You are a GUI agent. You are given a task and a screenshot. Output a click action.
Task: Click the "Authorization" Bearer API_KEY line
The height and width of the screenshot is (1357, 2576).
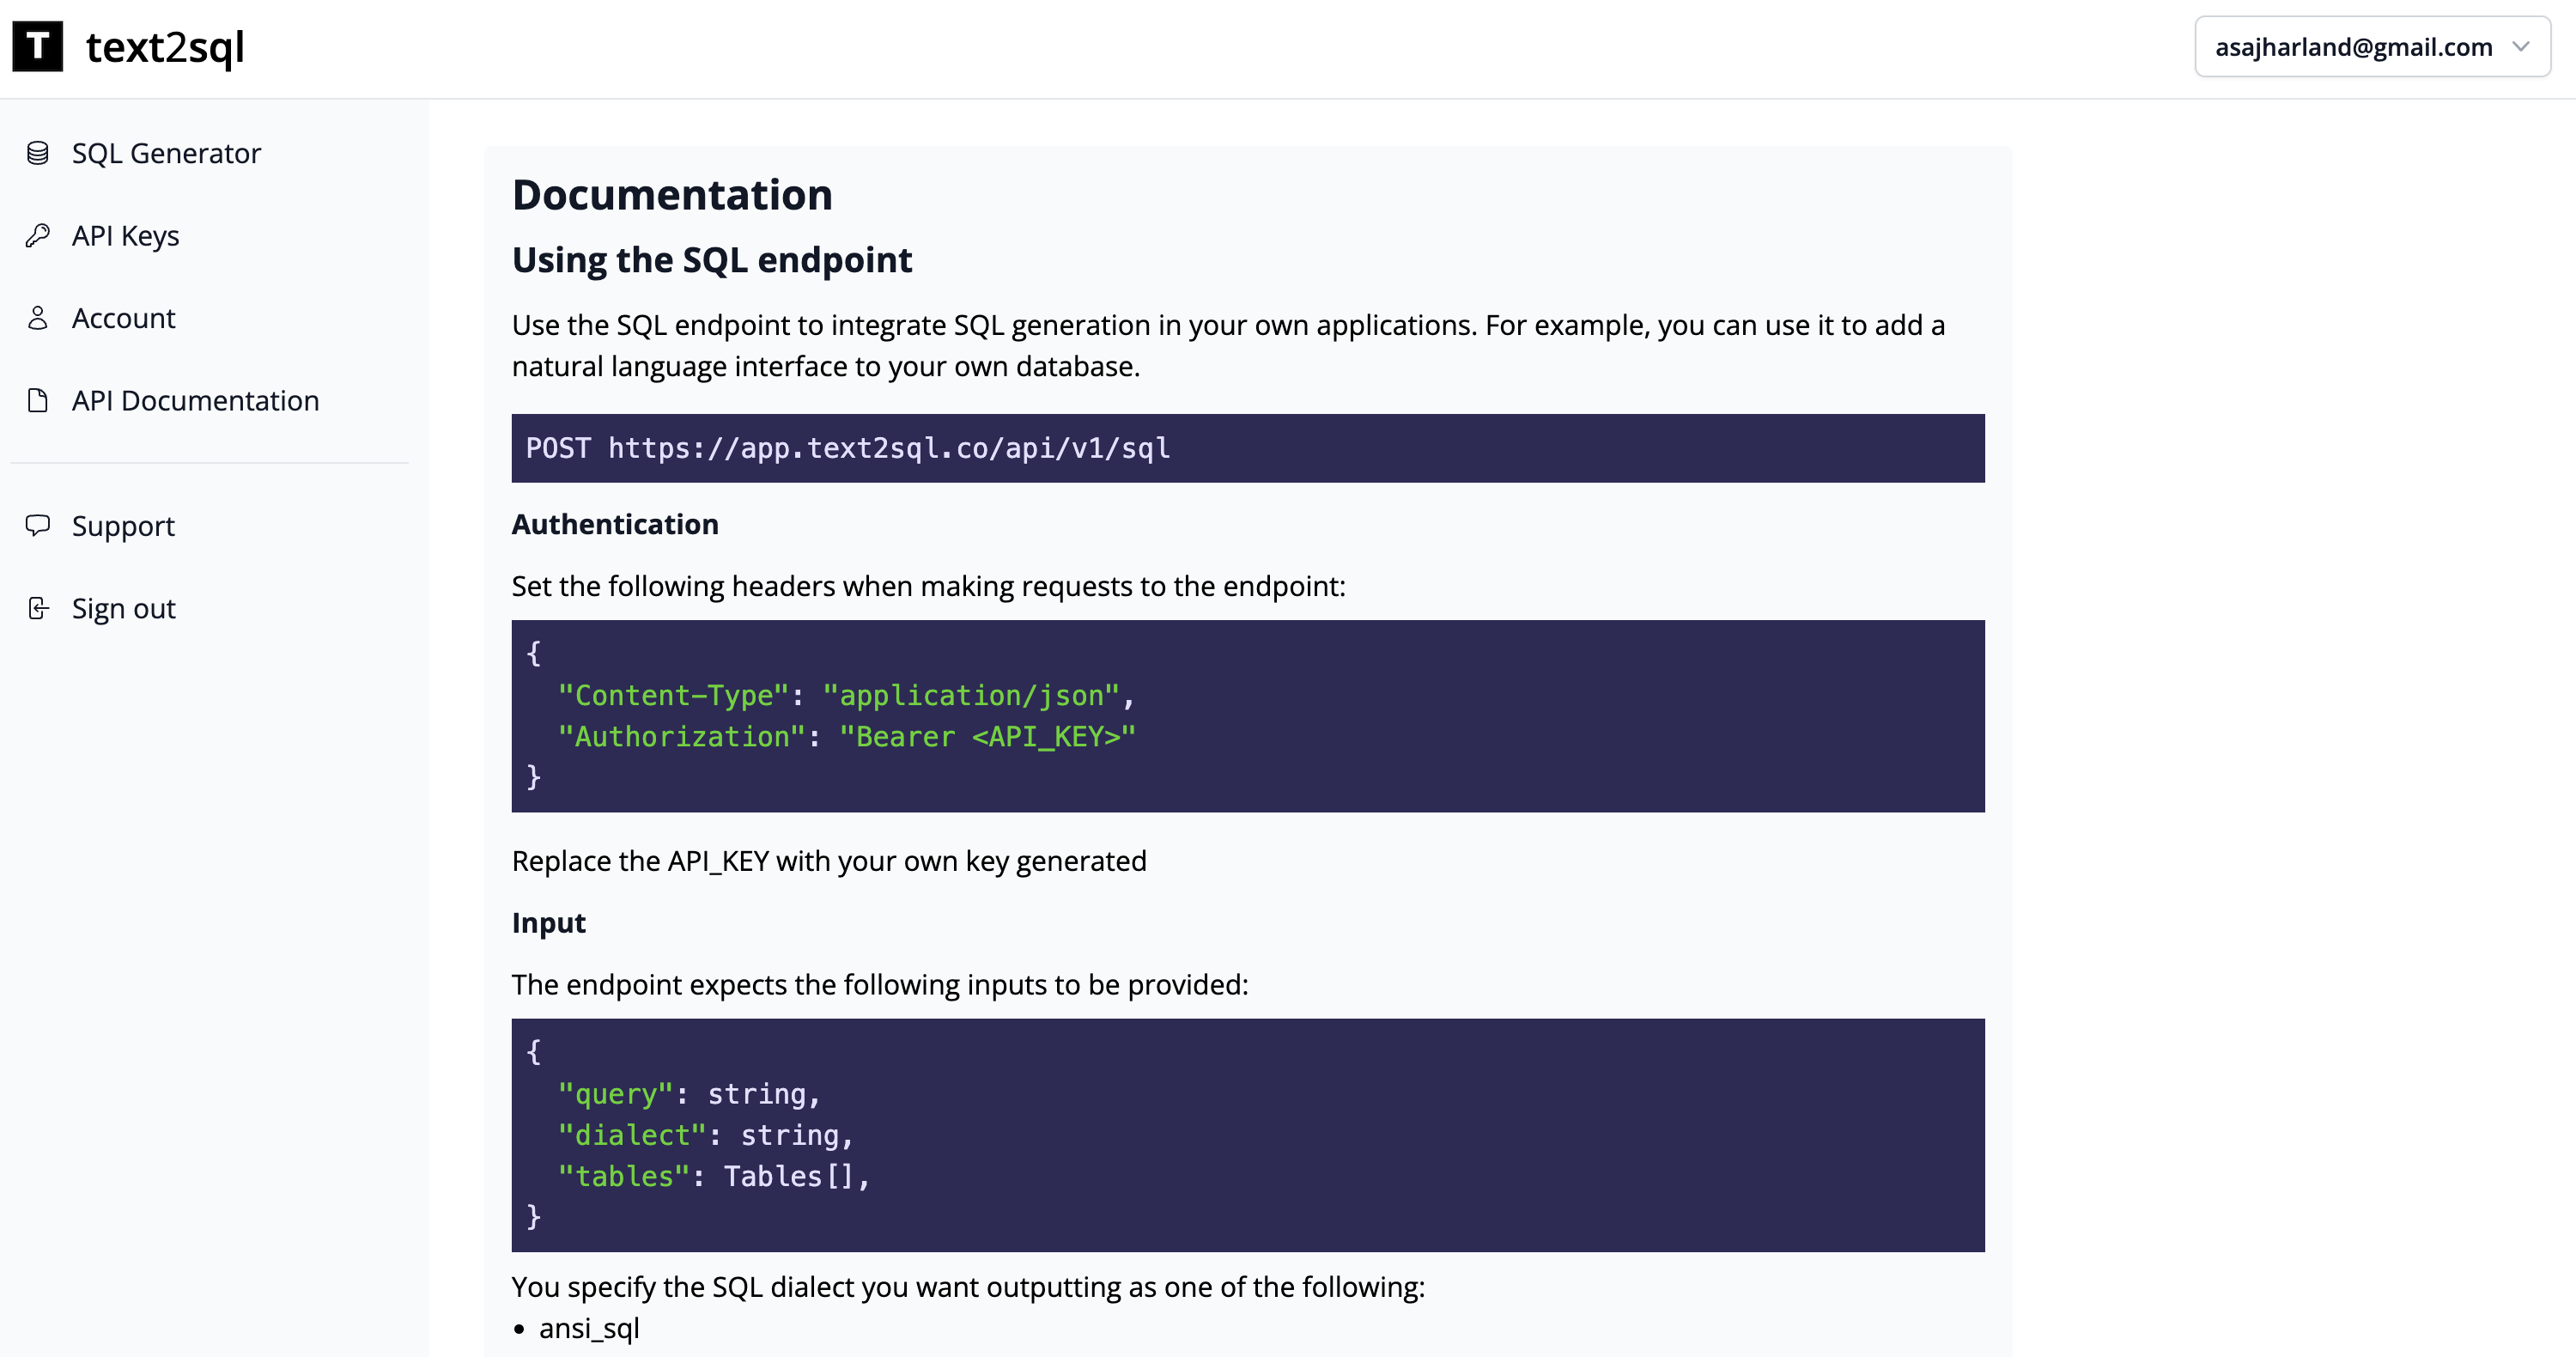click(847, 736)
